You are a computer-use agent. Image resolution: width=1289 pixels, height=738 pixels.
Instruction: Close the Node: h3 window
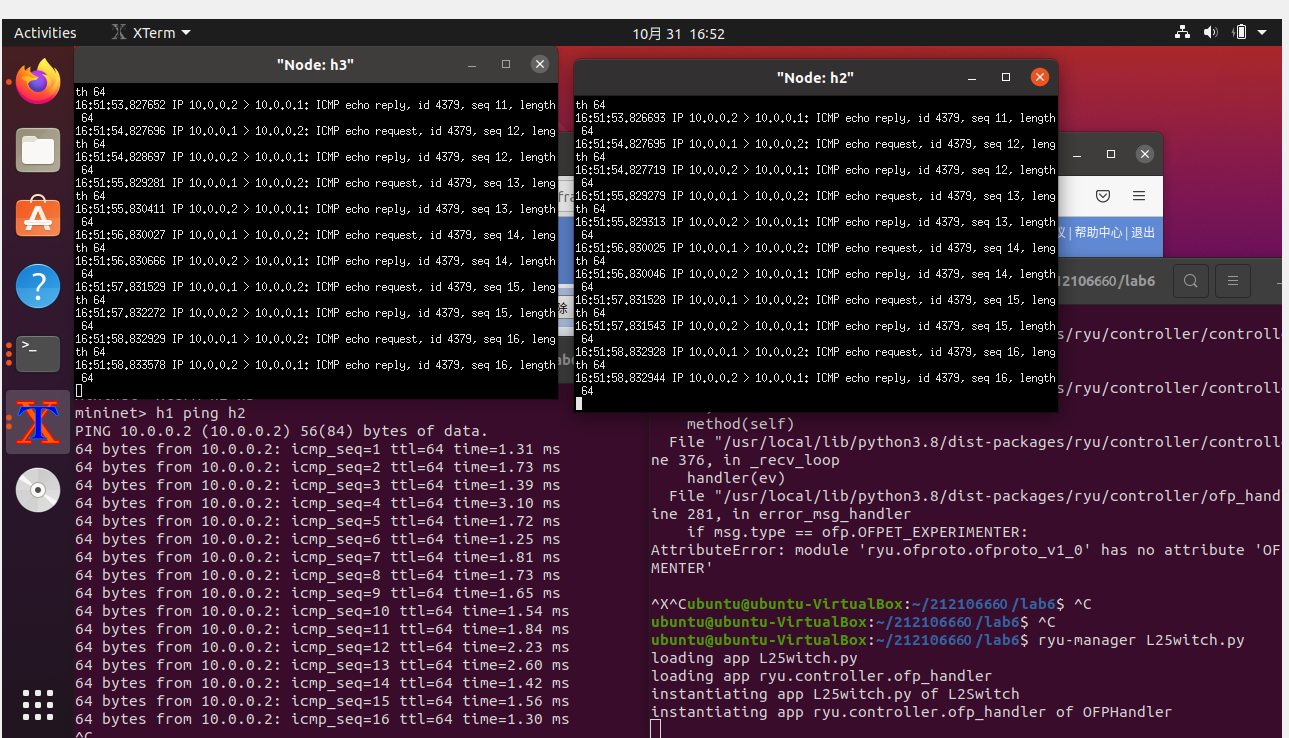point(540,64)
